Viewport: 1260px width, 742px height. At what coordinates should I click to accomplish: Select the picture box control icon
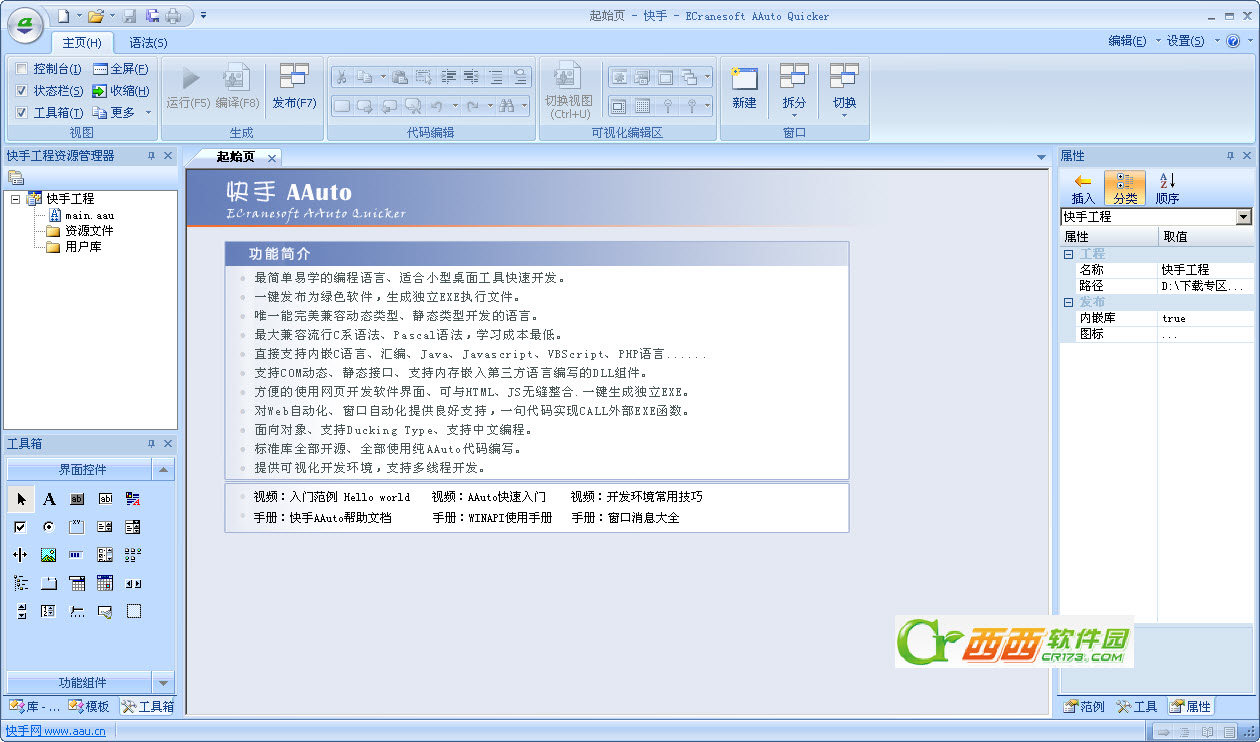click(x=49, y=555)
